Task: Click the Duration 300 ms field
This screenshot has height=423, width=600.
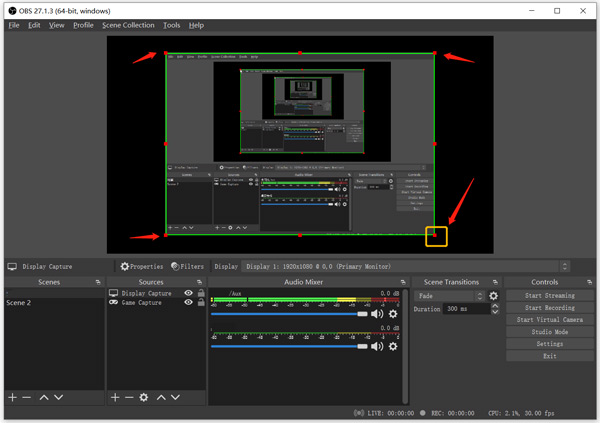Action: (x=467, y=309)
